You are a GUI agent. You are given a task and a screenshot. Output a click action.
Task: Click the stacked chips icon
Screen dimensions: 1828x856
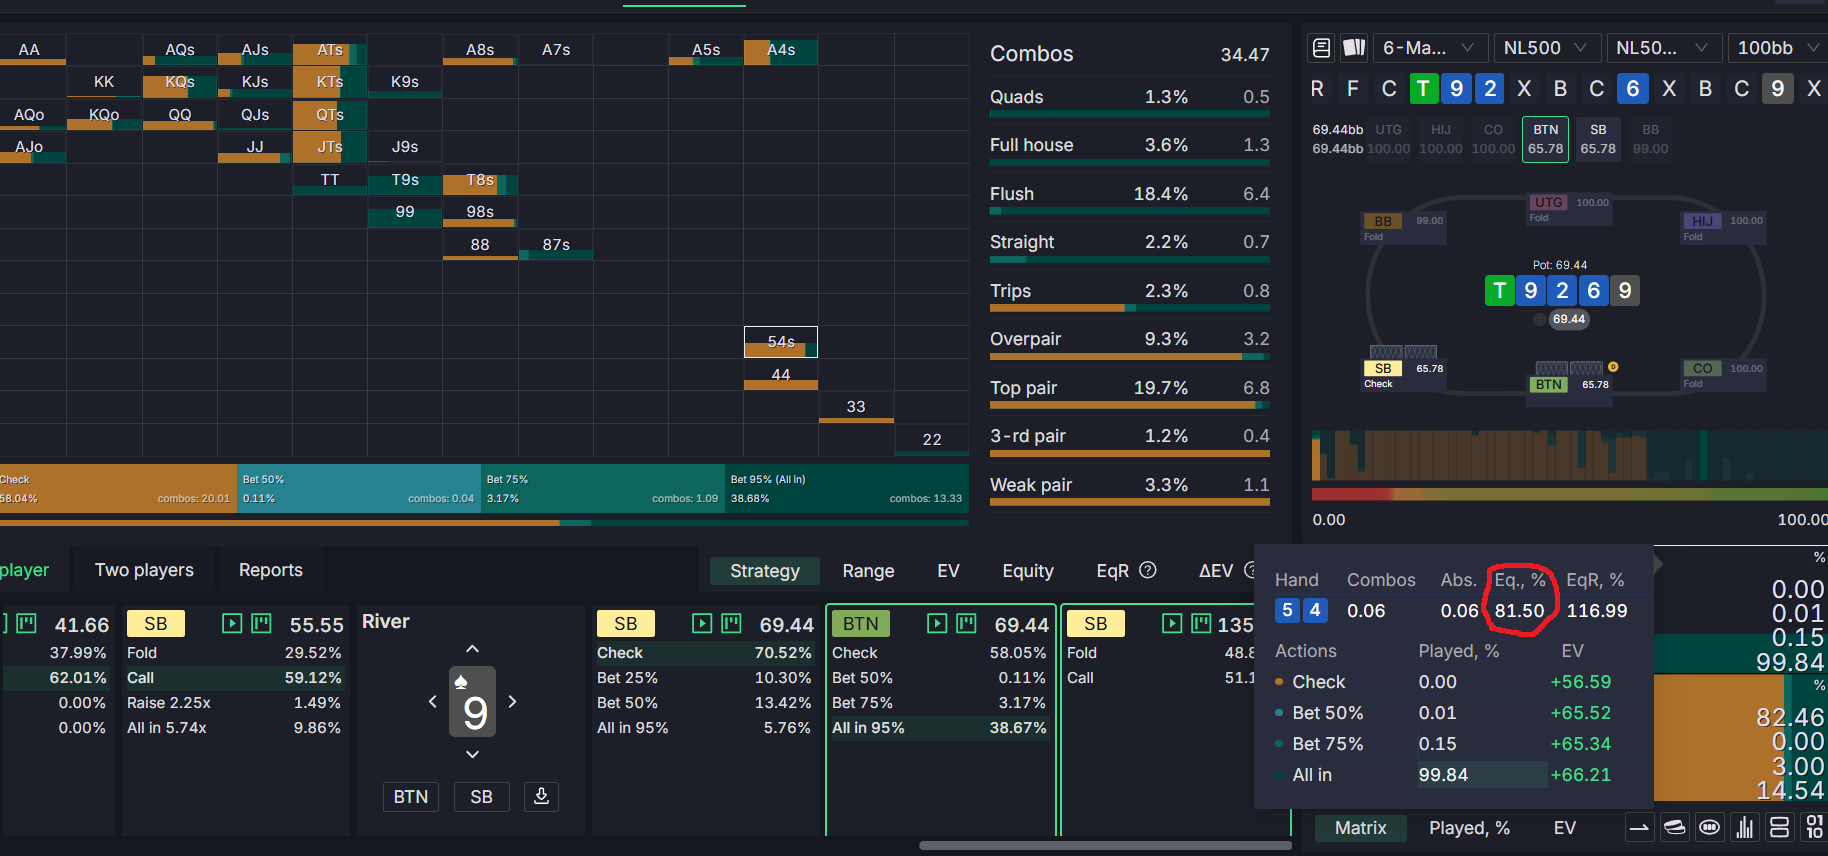(1675, 827)
